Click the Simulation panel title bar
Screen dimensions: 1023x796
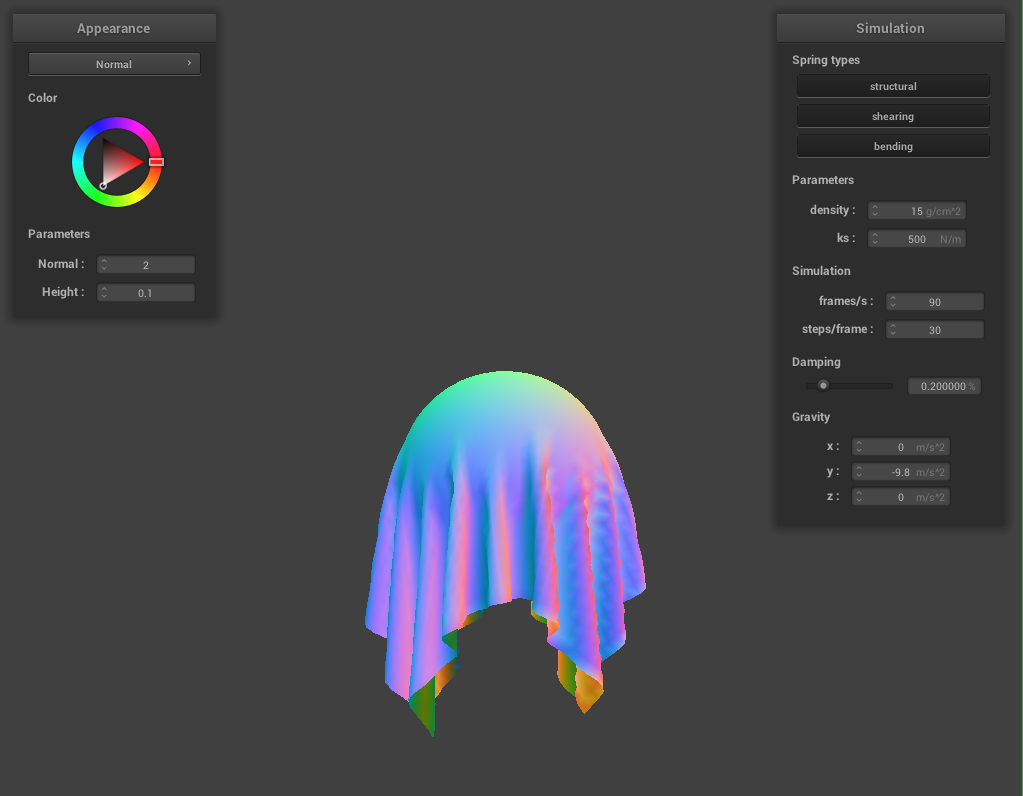coord(891,28)
